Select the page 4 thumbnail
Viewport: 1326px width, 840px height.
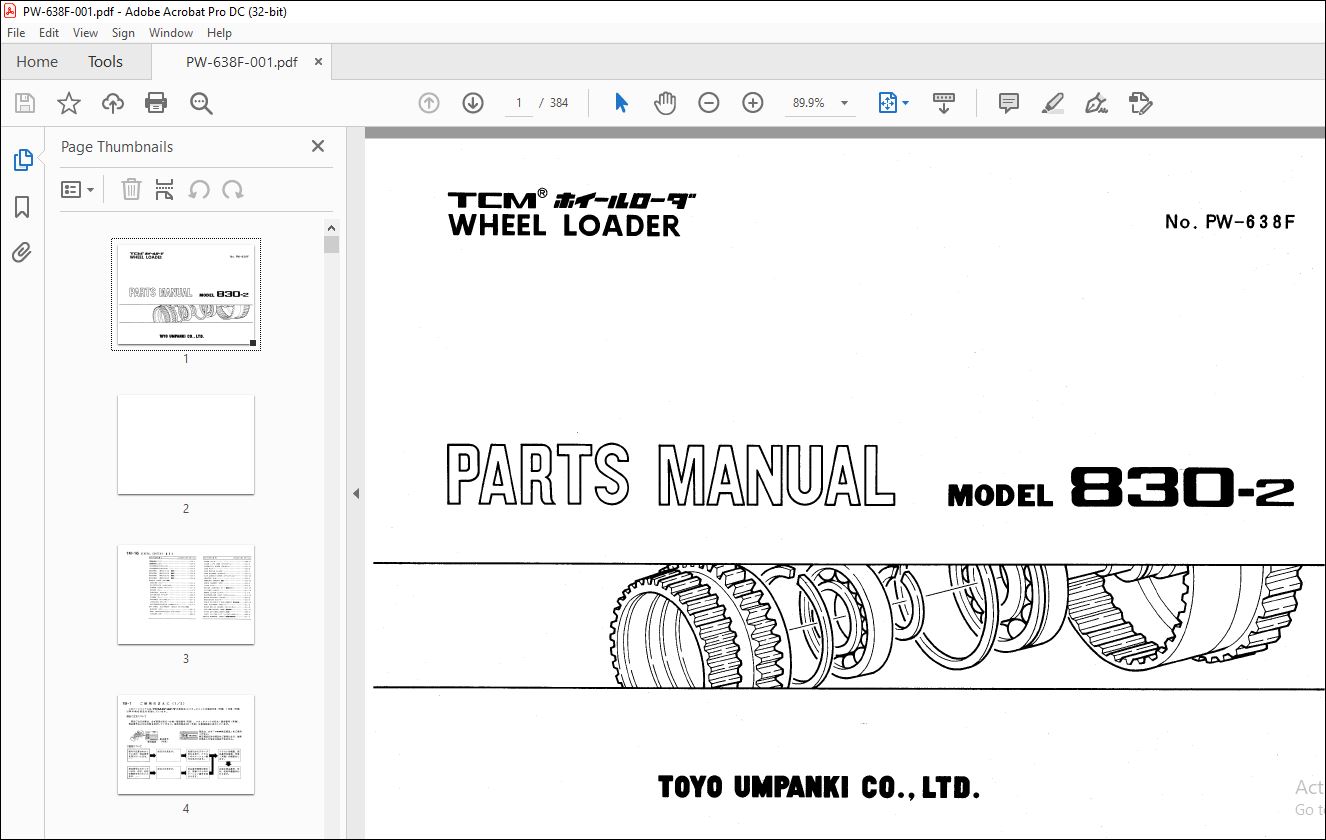pyautogui.click(x=186, y=744)
